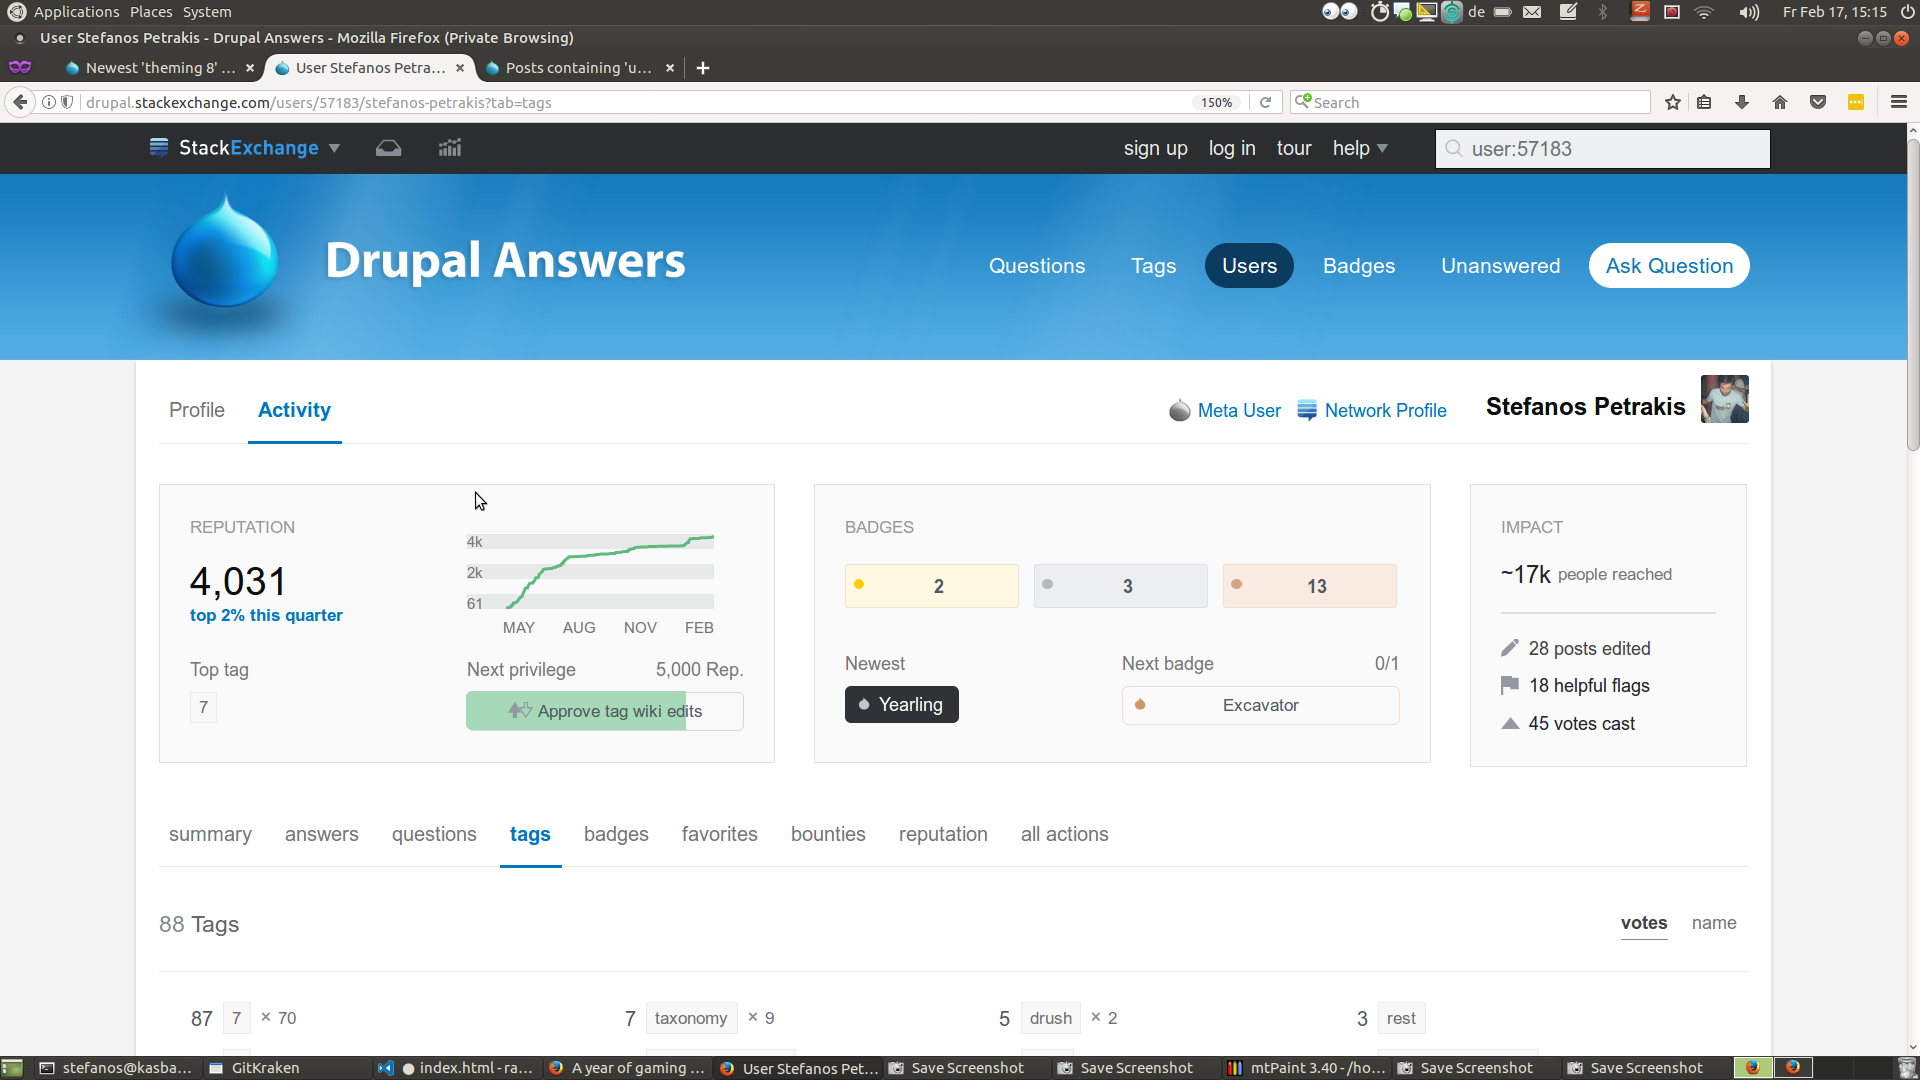Open the tour link
This screenshot has width=1920, height=1080.
(x=1293, y=148)
